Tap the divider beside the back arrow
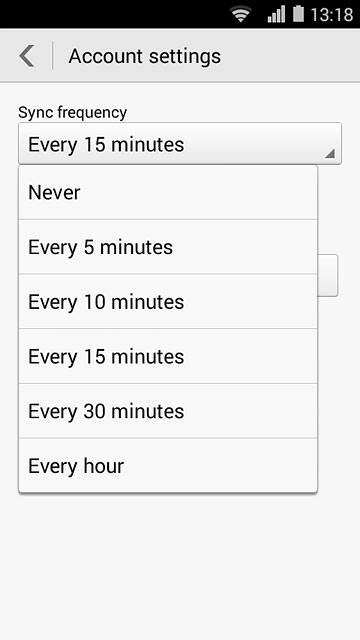 (x=52, y=56)
